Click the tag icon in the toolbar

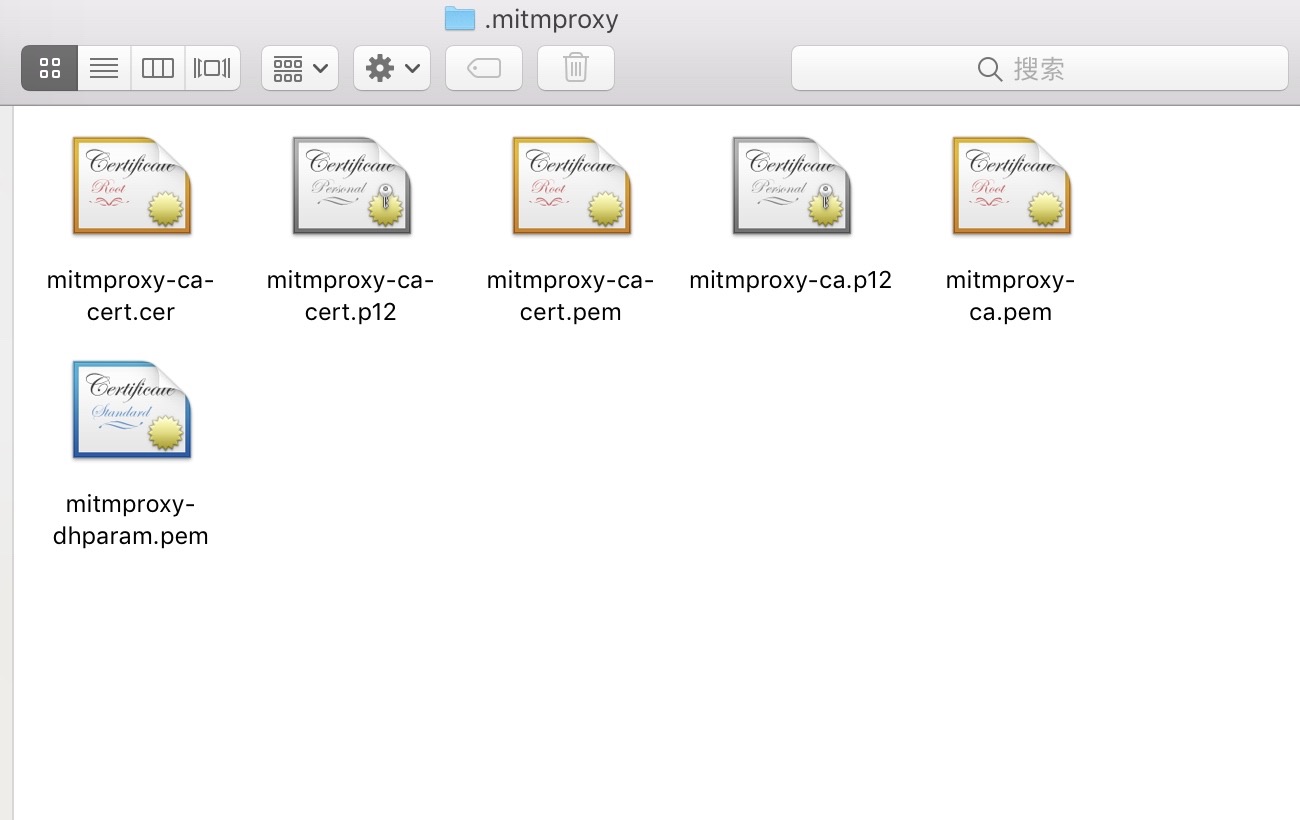tap(483, 67)
